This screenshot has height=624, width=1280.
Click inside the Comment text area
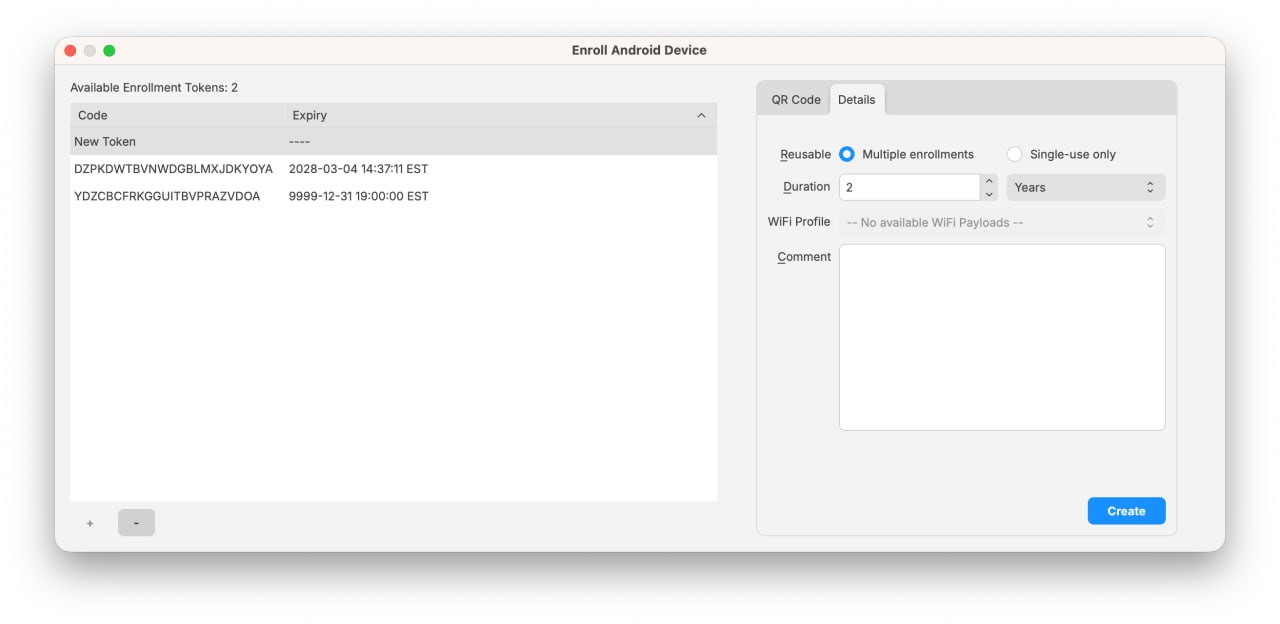[x=1002, y=337]
